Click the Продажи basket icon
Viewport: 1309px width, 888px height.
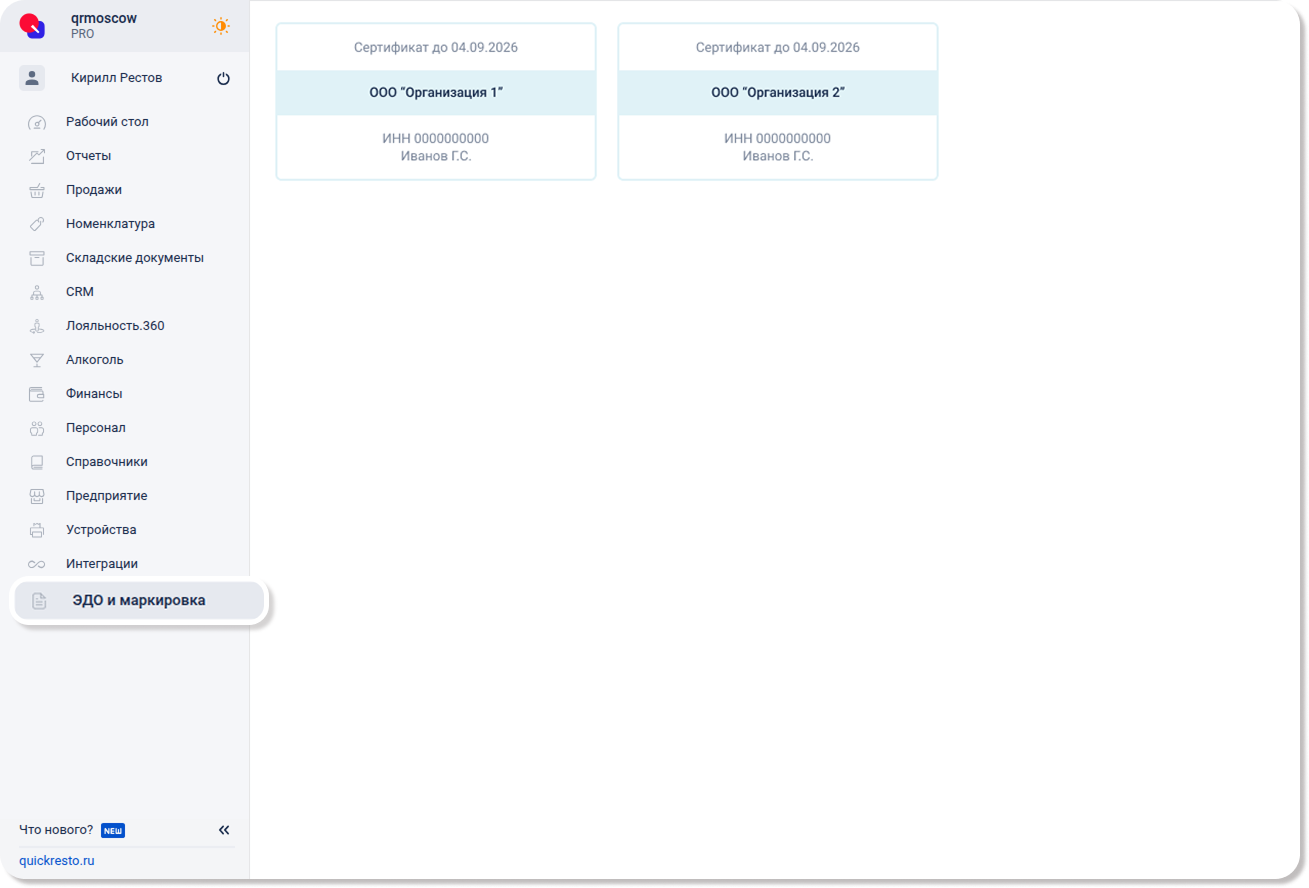pos(37,190)
